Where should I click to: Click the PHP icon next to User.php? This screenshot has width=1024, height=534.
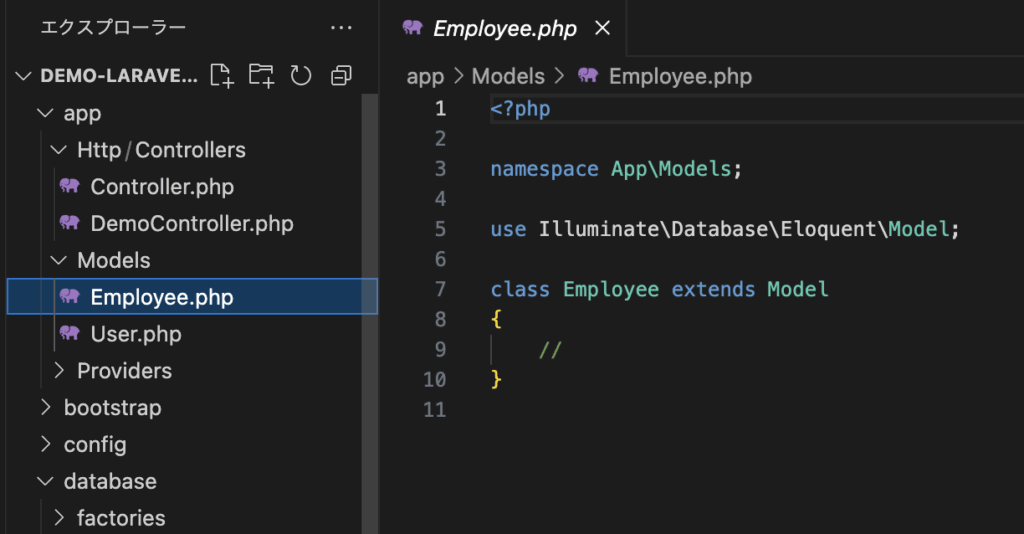point(69,333)
